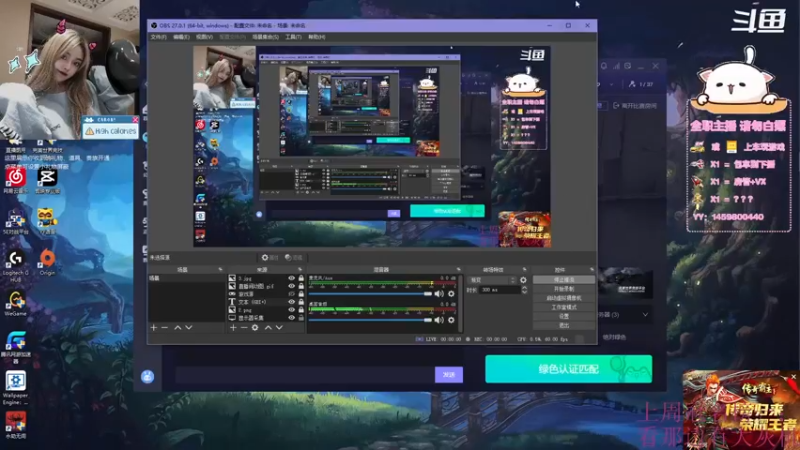This screenshot has height=450, width=800.
Task: Click 开始录制 button
Action: 564,289
